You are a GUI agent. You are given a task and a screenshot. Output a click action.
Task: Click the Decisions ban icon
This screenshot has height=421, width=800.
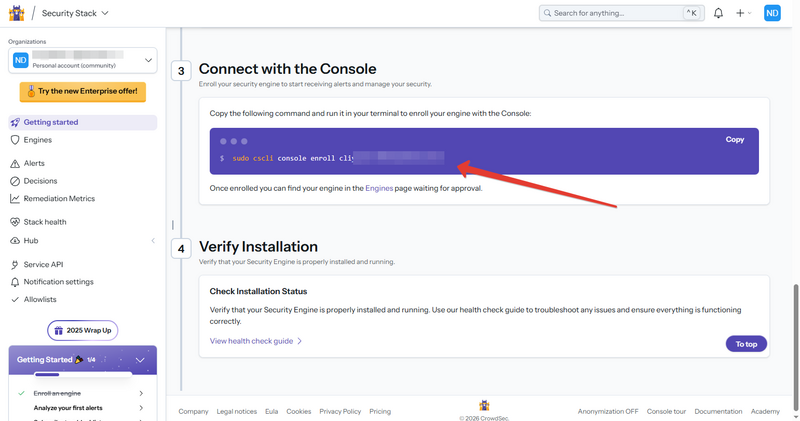(x=15, y=181)
